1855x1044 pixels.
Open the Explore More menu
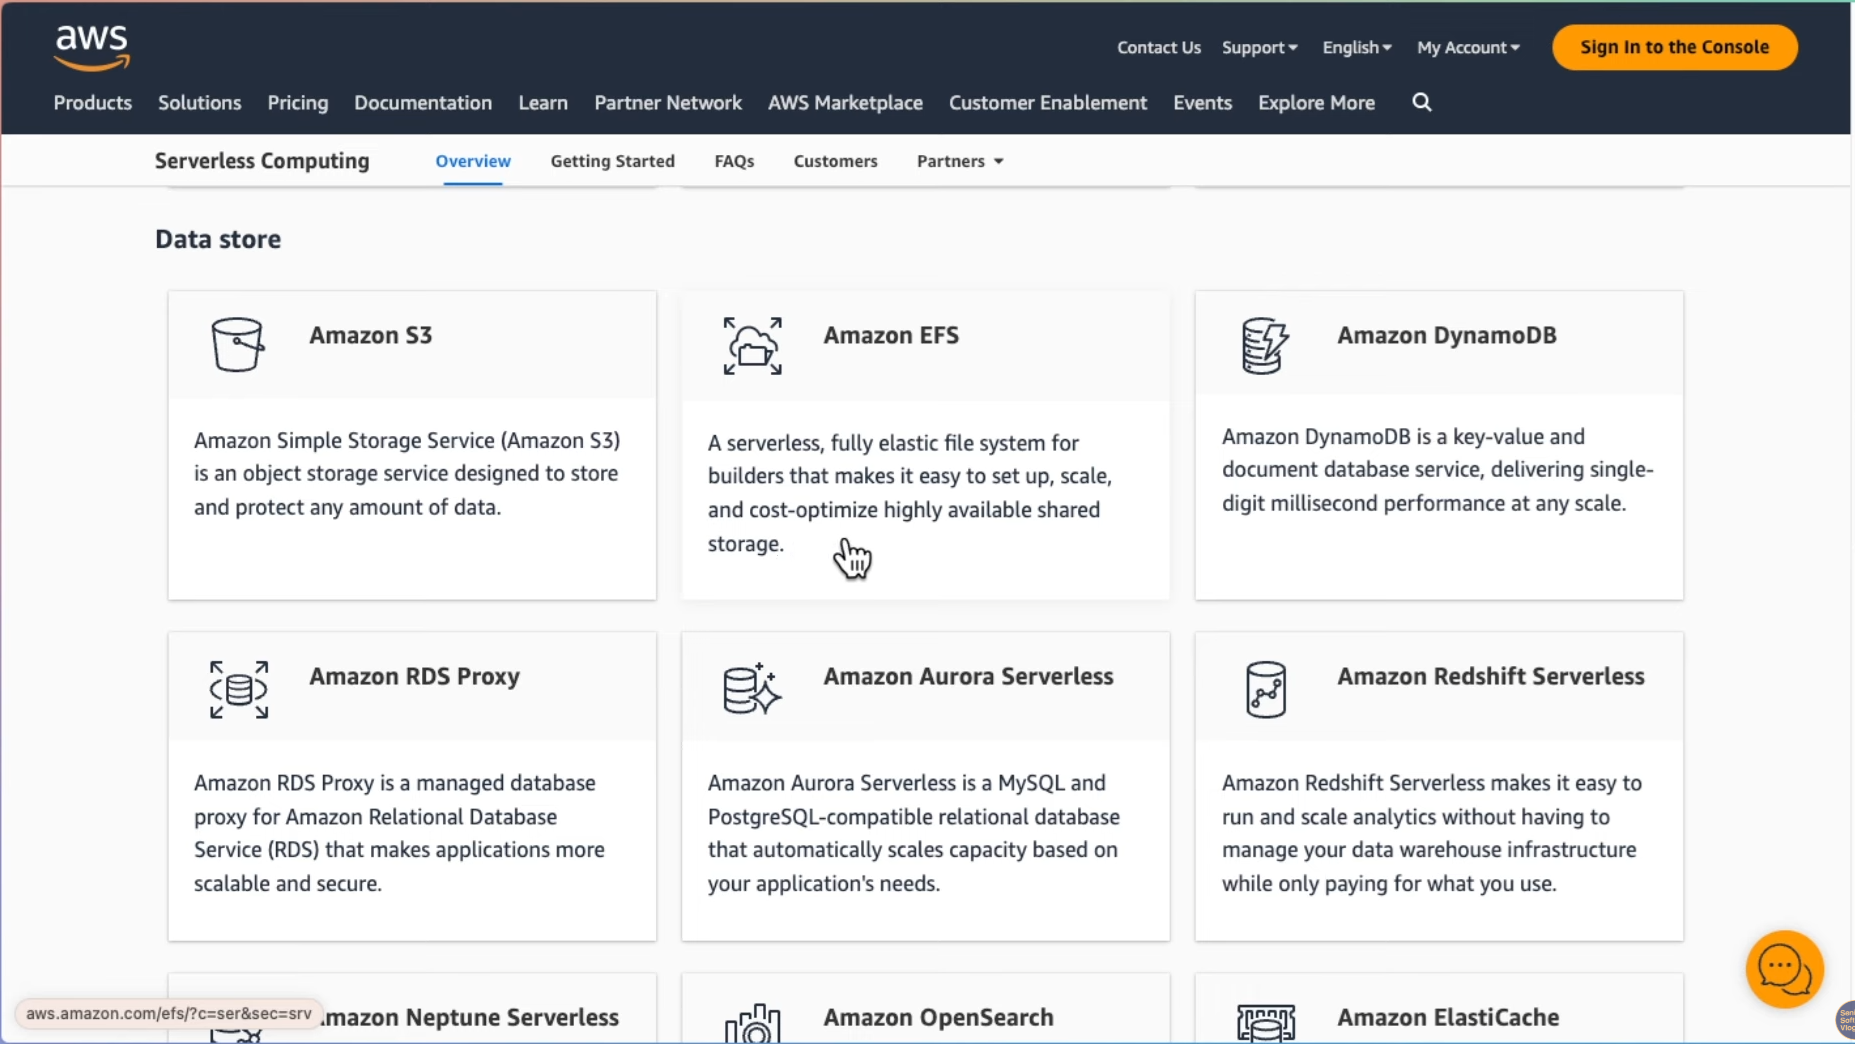(1316, 102)
